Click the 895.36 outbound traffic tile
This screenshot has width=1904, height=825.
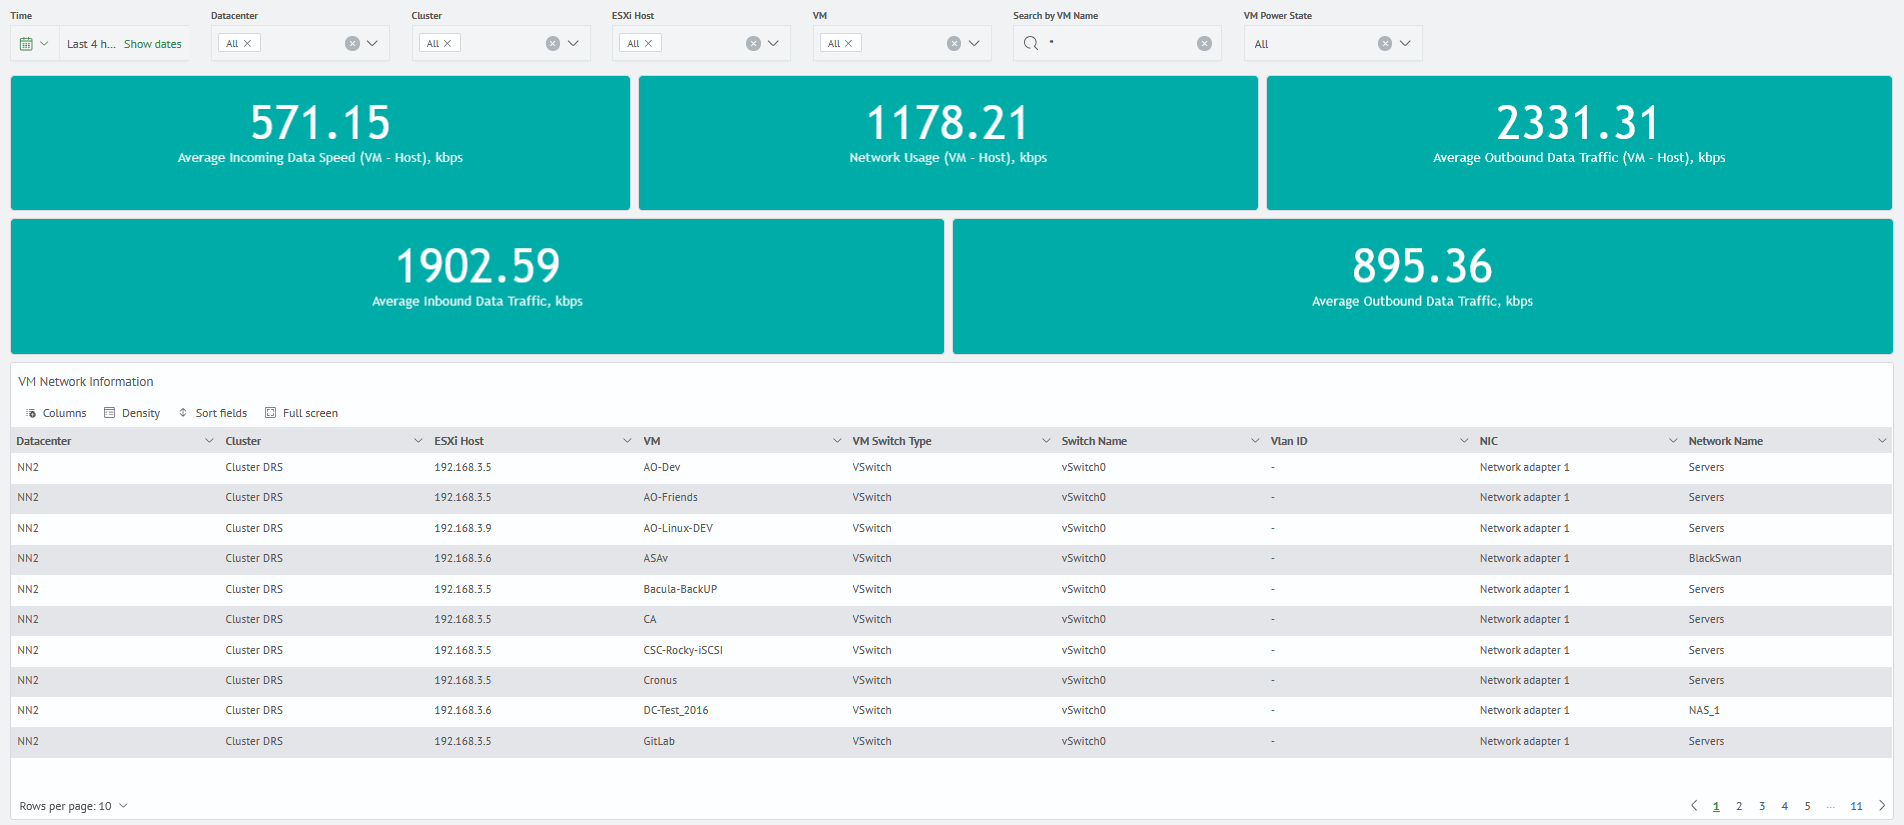point(1422,286)
